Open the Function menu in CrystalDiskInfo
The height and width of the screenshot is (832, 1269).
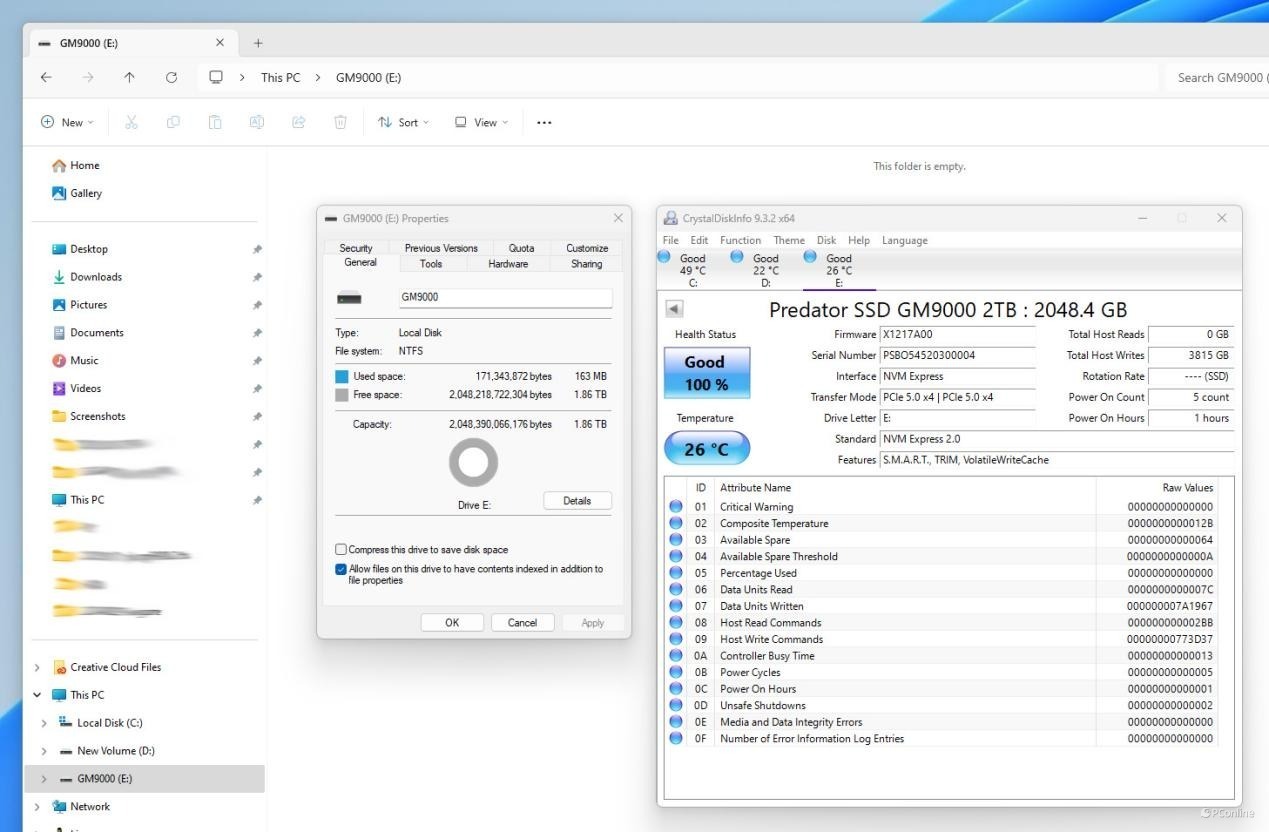point(740,240)
